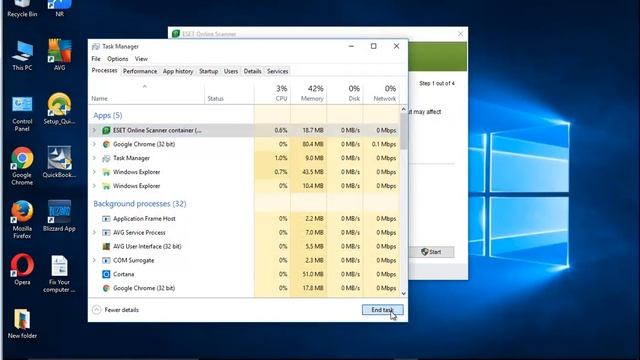Open the Blizzard App desktop shortcut

pos(59,216)
